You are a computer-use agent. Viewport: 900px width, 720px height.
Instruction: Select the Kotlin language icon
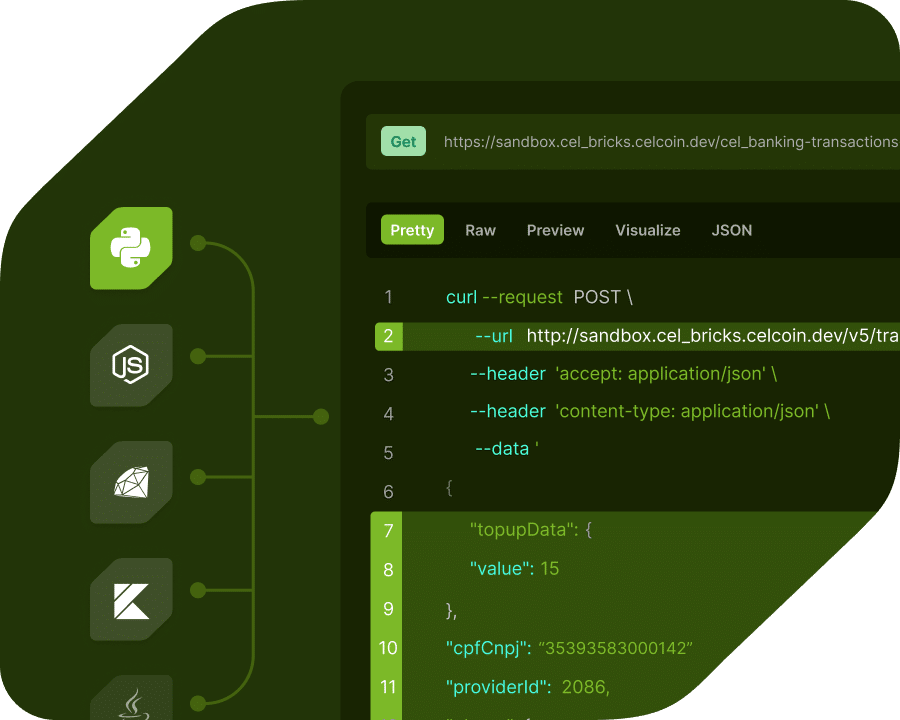[131, 600]
